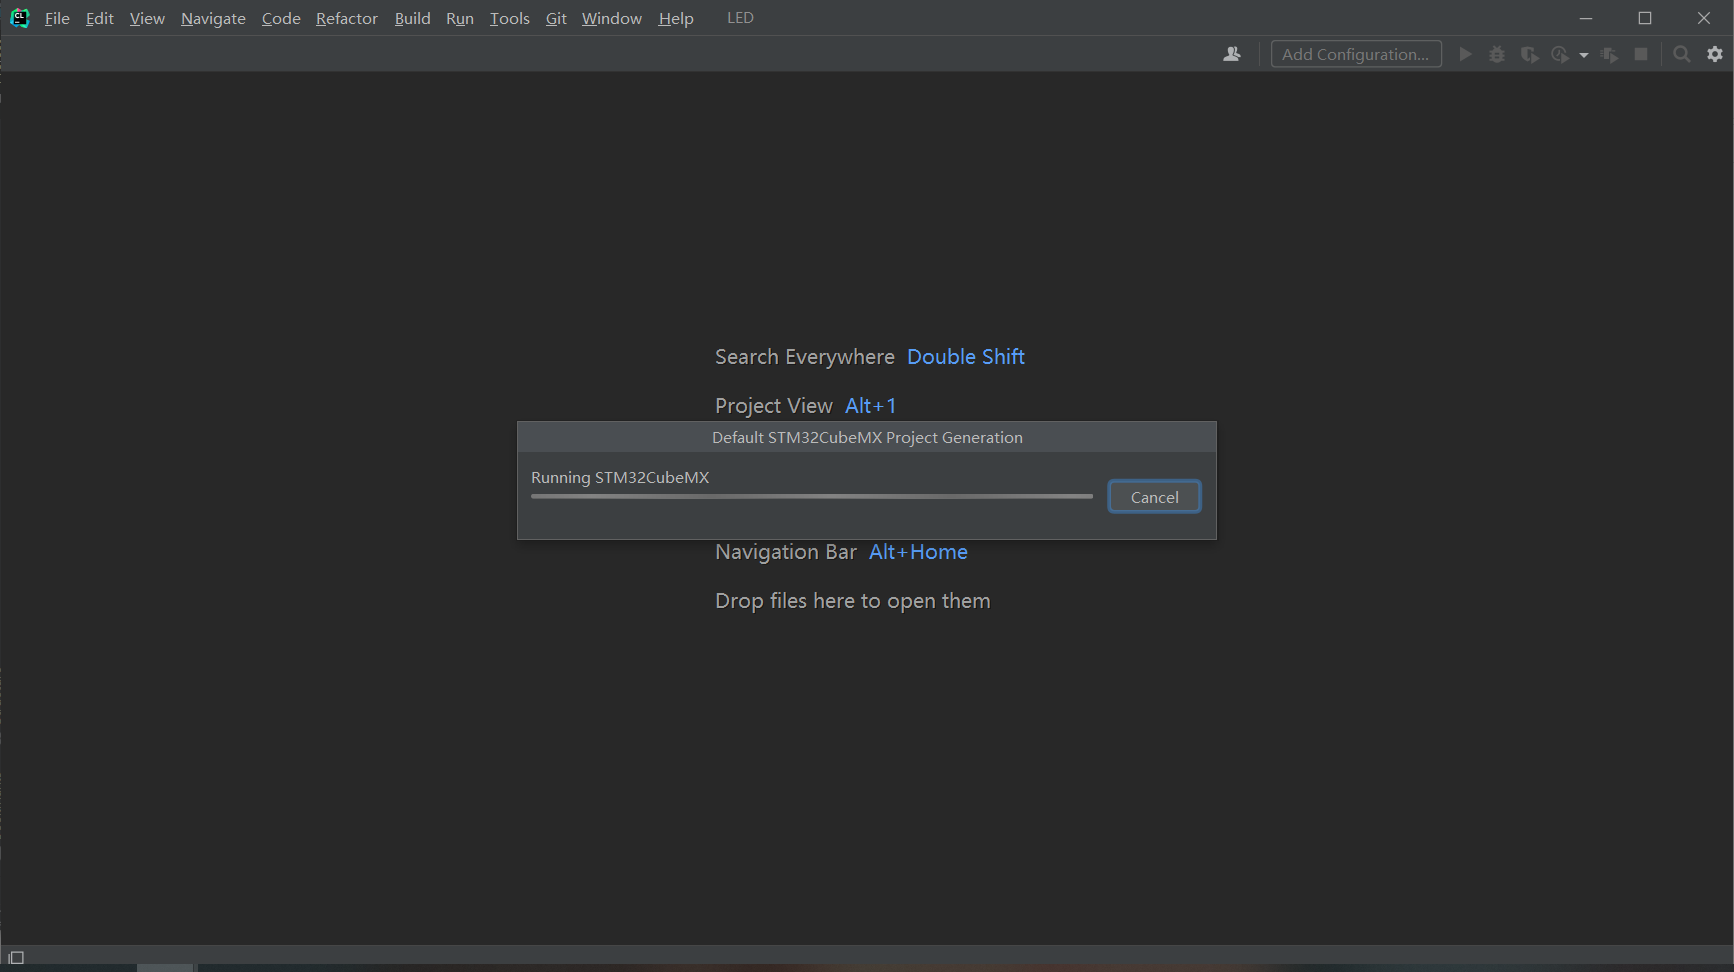Viewport: 1734px width, 972px height.
Task: Cancel the STM32CubeMX project generation
Action: point(1154,497)
